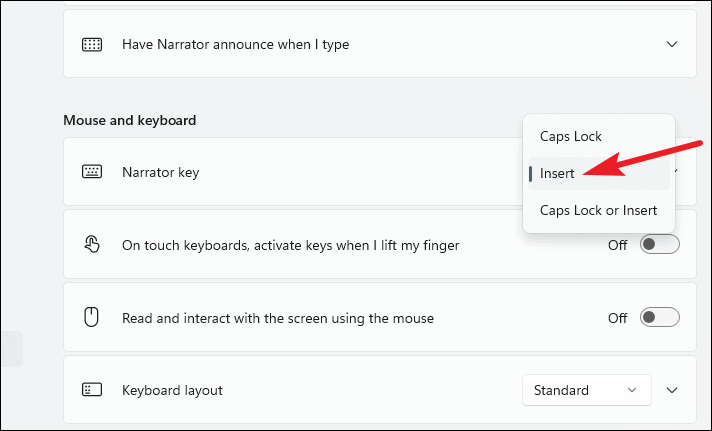
Task: Click the mouse icon in the read and interact row
Action: point(92,318)
